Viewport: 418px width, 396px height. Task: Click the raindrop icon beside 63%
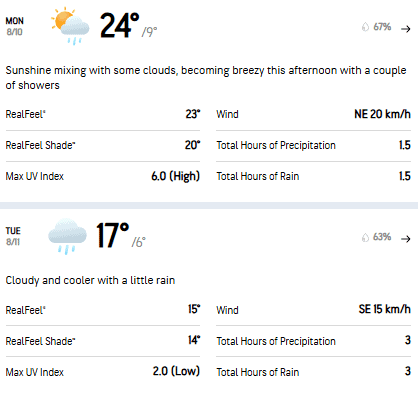click(365, 237)
